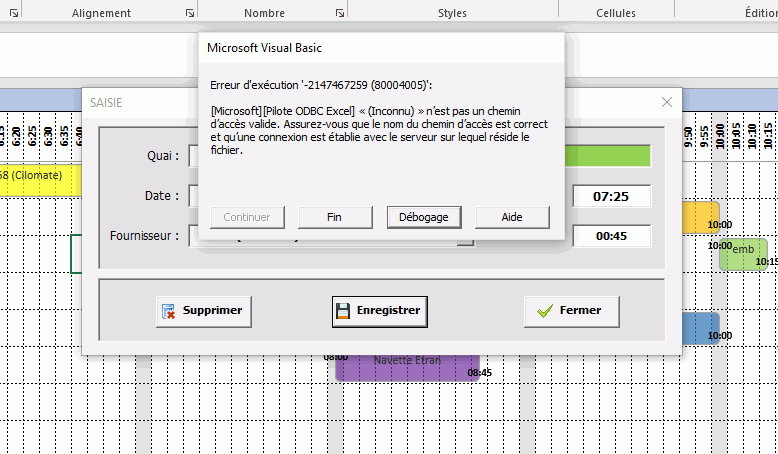Click the Styles ribbon group label
The image size is (778, 454).
click(x=452, y=13)
